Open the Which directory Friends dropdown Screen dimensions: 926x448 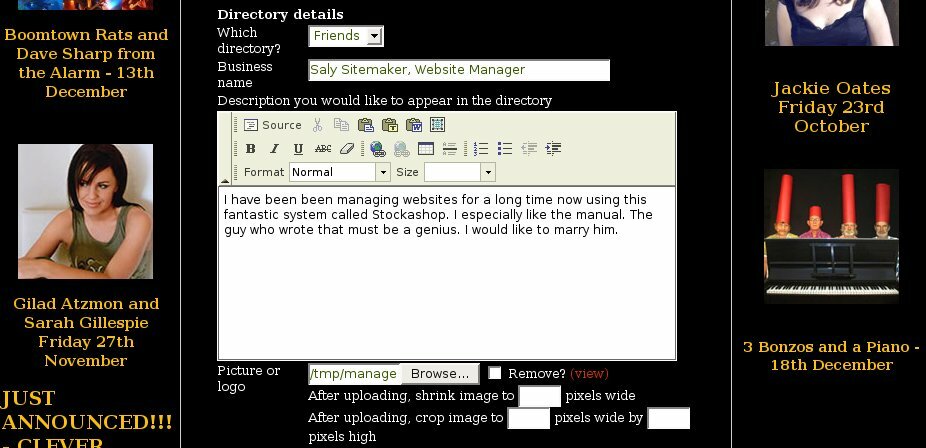(x=345, y=36)
